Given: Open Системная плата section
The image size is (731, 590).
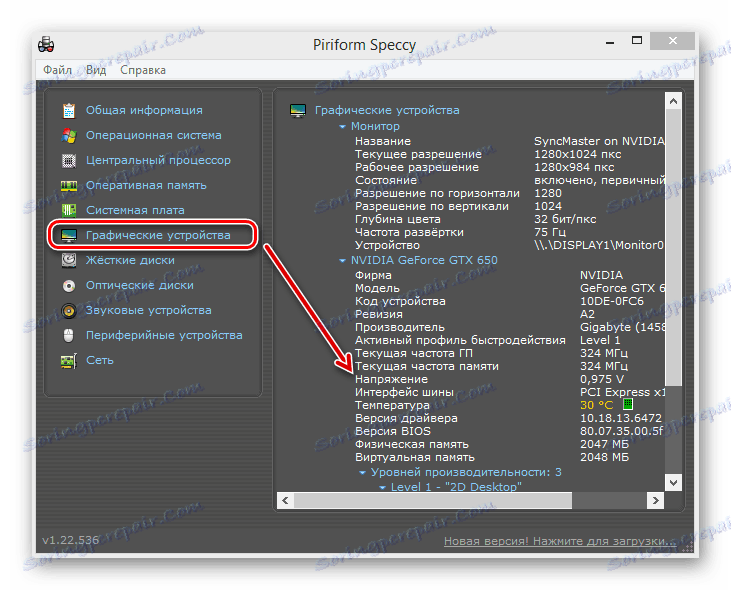Looking at the screenshot, I should pyautogui.click(x=135, y=211).
